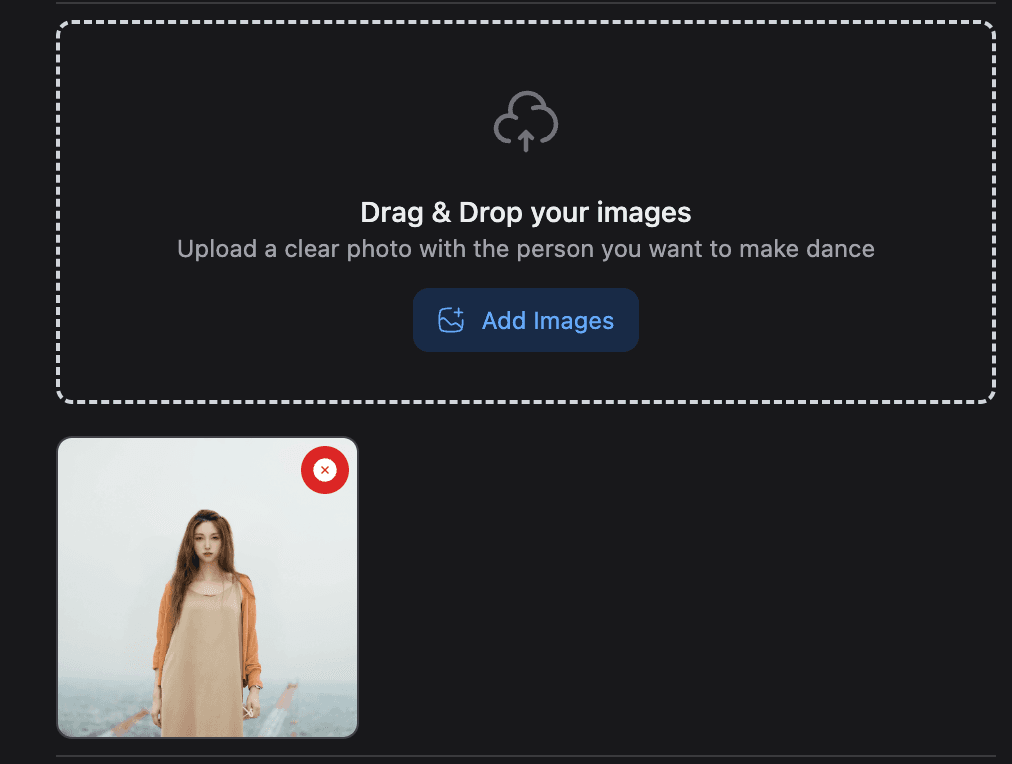Image resolution: width=1012 pixels, height=764 pixels.
Task: Click the upload instruction subtitle text
Action: 525,248
